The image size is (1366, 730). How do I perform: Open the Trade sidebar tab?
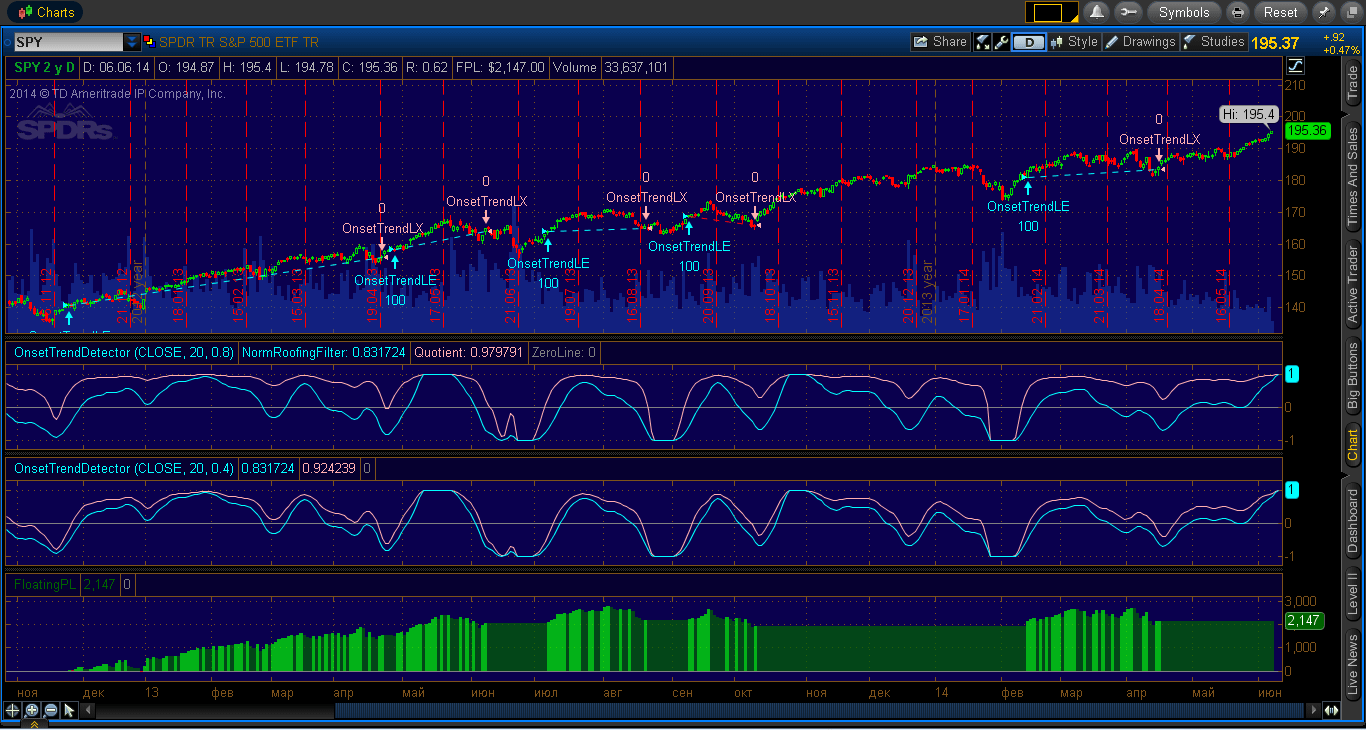point(1353,84)
